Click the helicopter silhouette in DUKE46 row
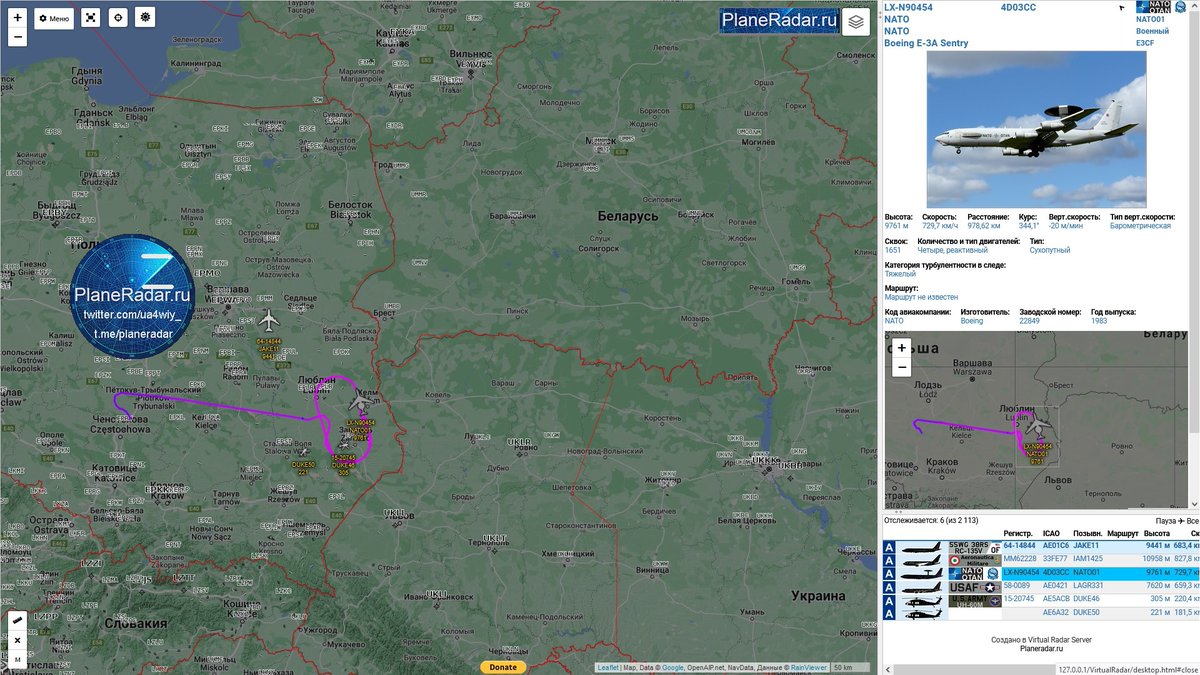Screen dimensions: 1200x675 (x=922, y=599)
